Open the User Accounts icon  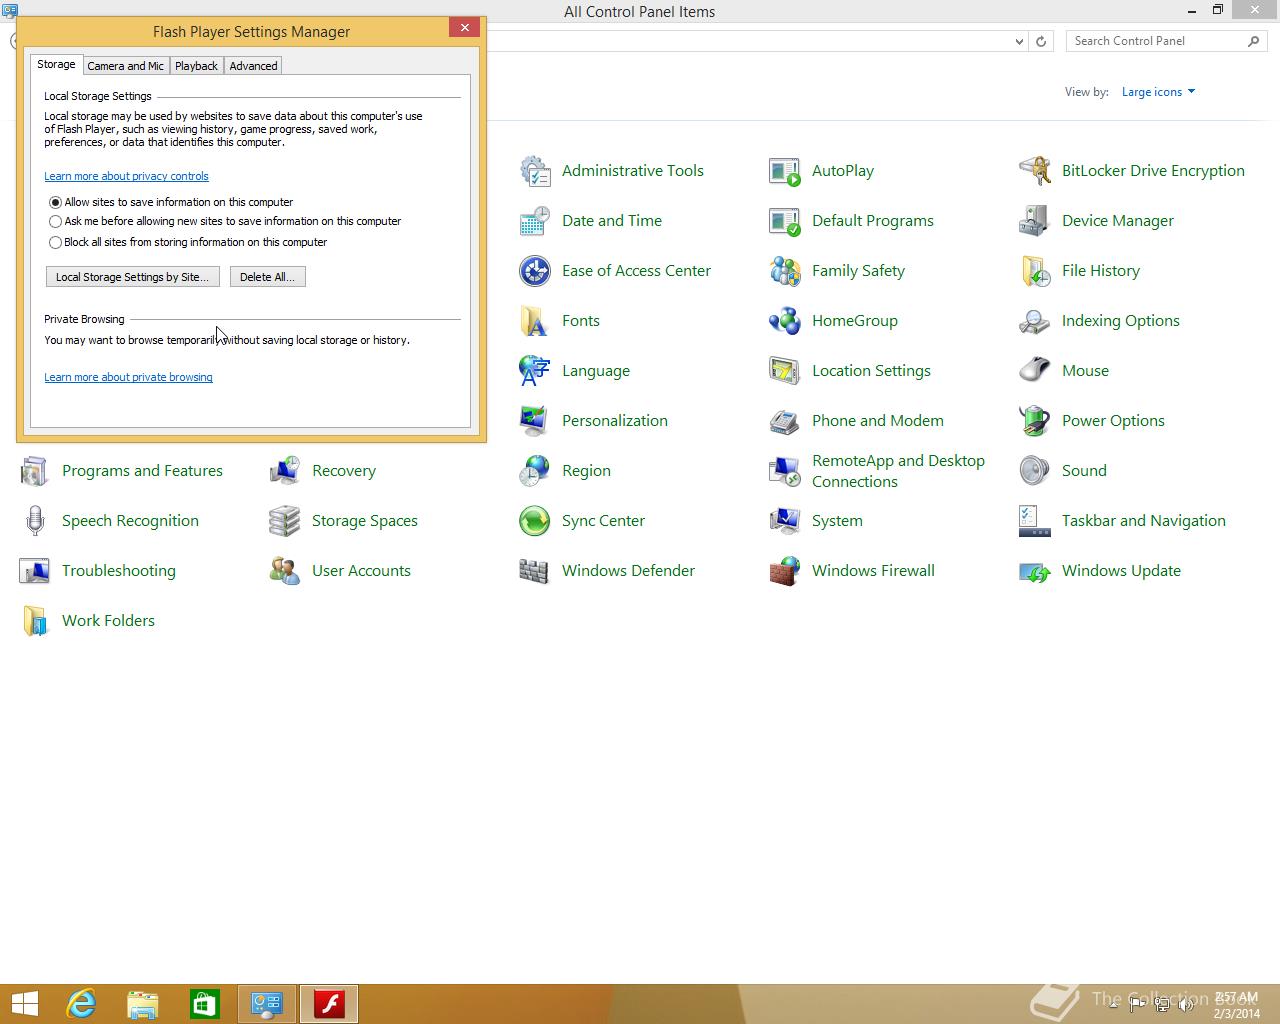(285, 571)
